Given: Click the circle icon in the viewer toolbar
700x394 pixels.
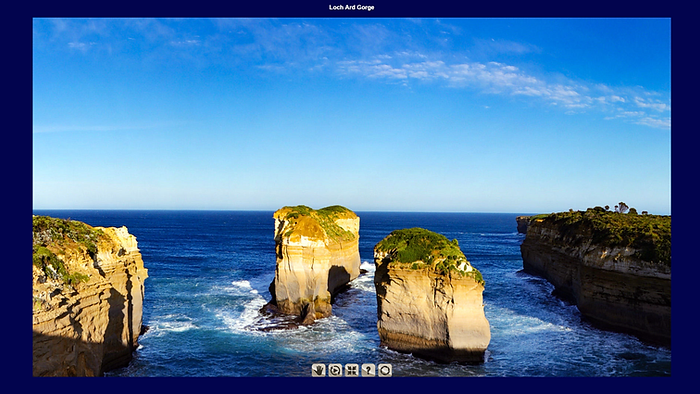Looking at the screenshot, I should 385,370.
